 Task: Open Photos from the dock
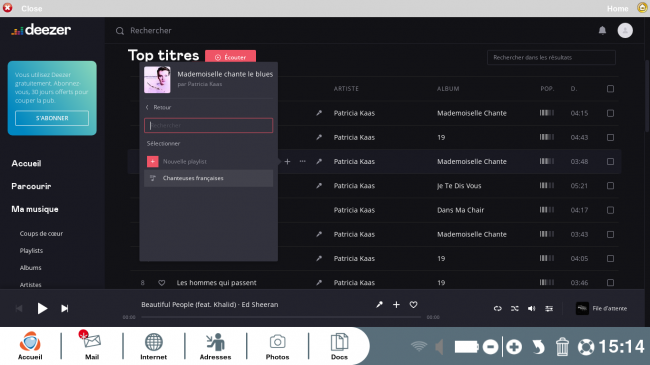277,346
